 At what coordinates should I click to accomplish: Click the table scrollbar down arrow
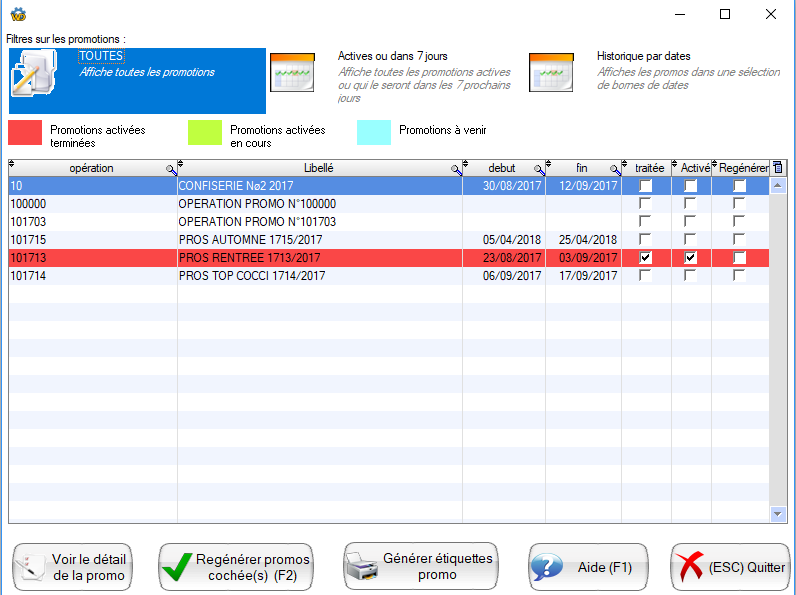(779, 514)
